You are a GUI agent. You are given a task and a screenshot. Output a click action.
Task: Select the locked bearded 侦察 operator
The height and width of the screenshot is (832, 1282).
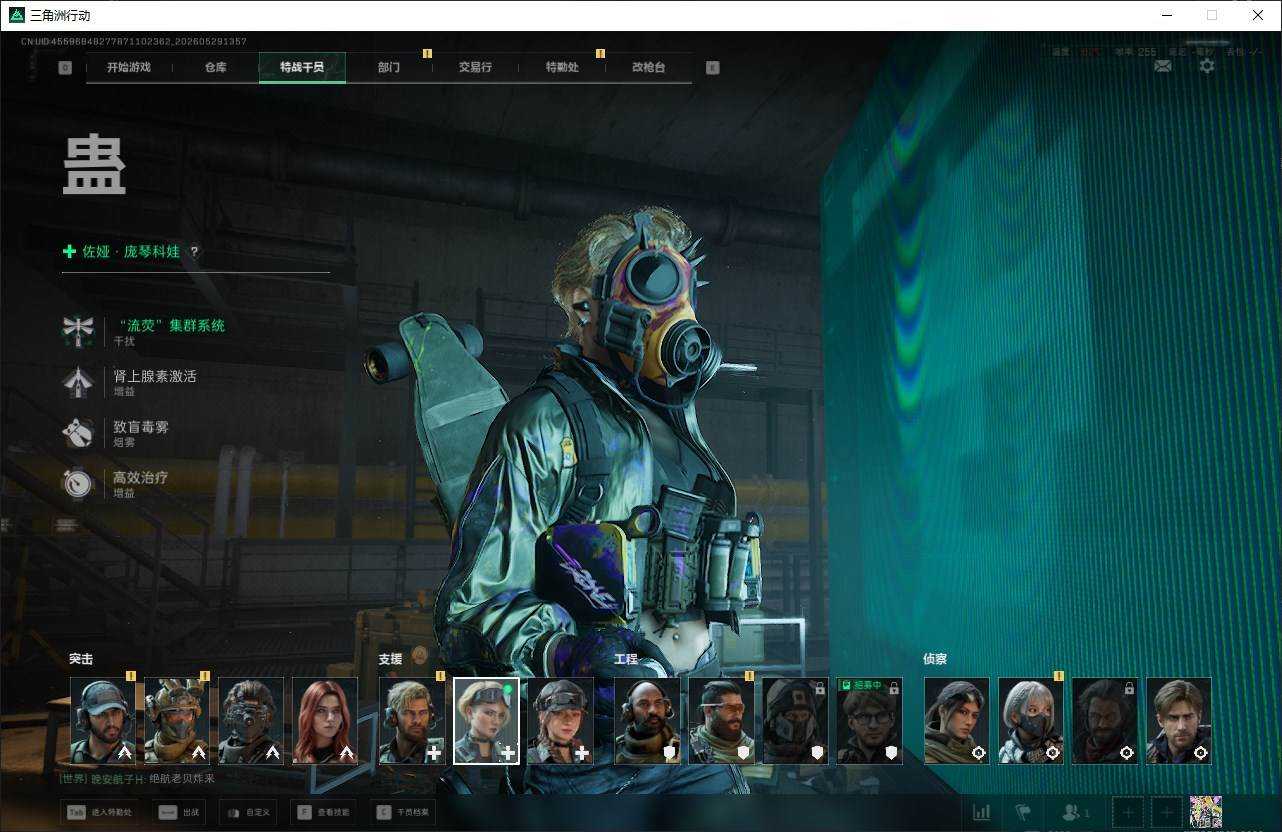pyautogui.click(x=1105, y=721)
